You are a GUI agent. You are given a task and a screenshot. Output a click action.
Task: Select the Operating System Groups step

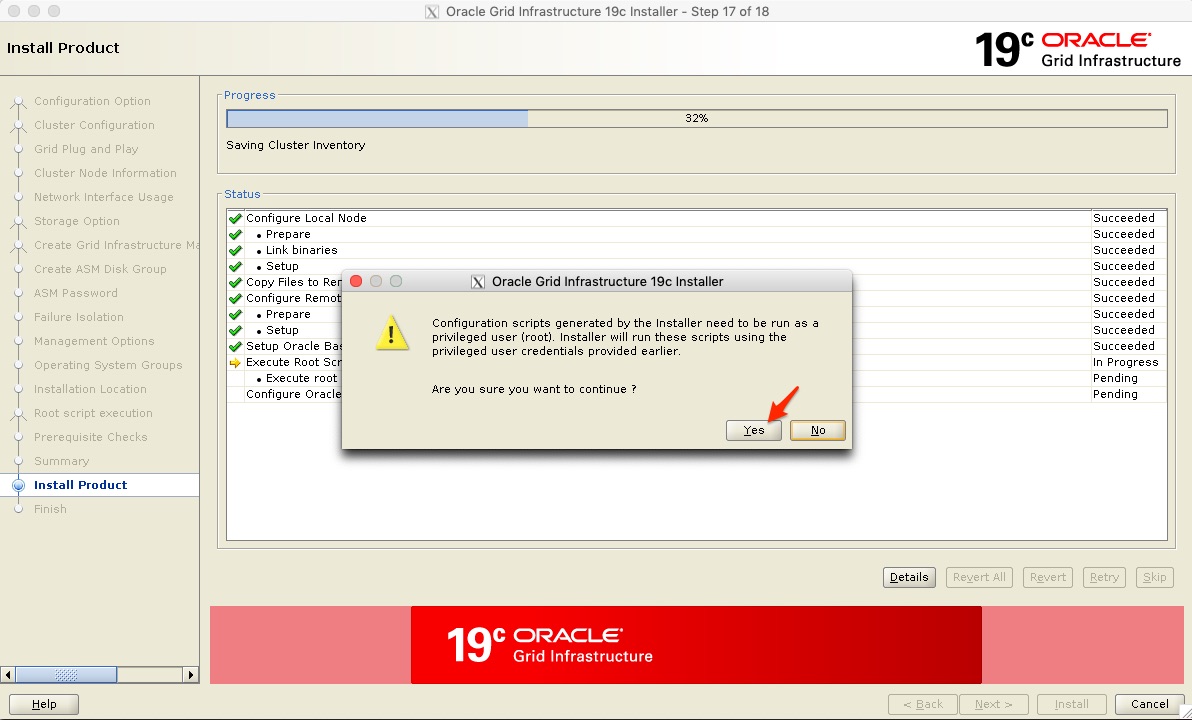click(x=108, y=365)
